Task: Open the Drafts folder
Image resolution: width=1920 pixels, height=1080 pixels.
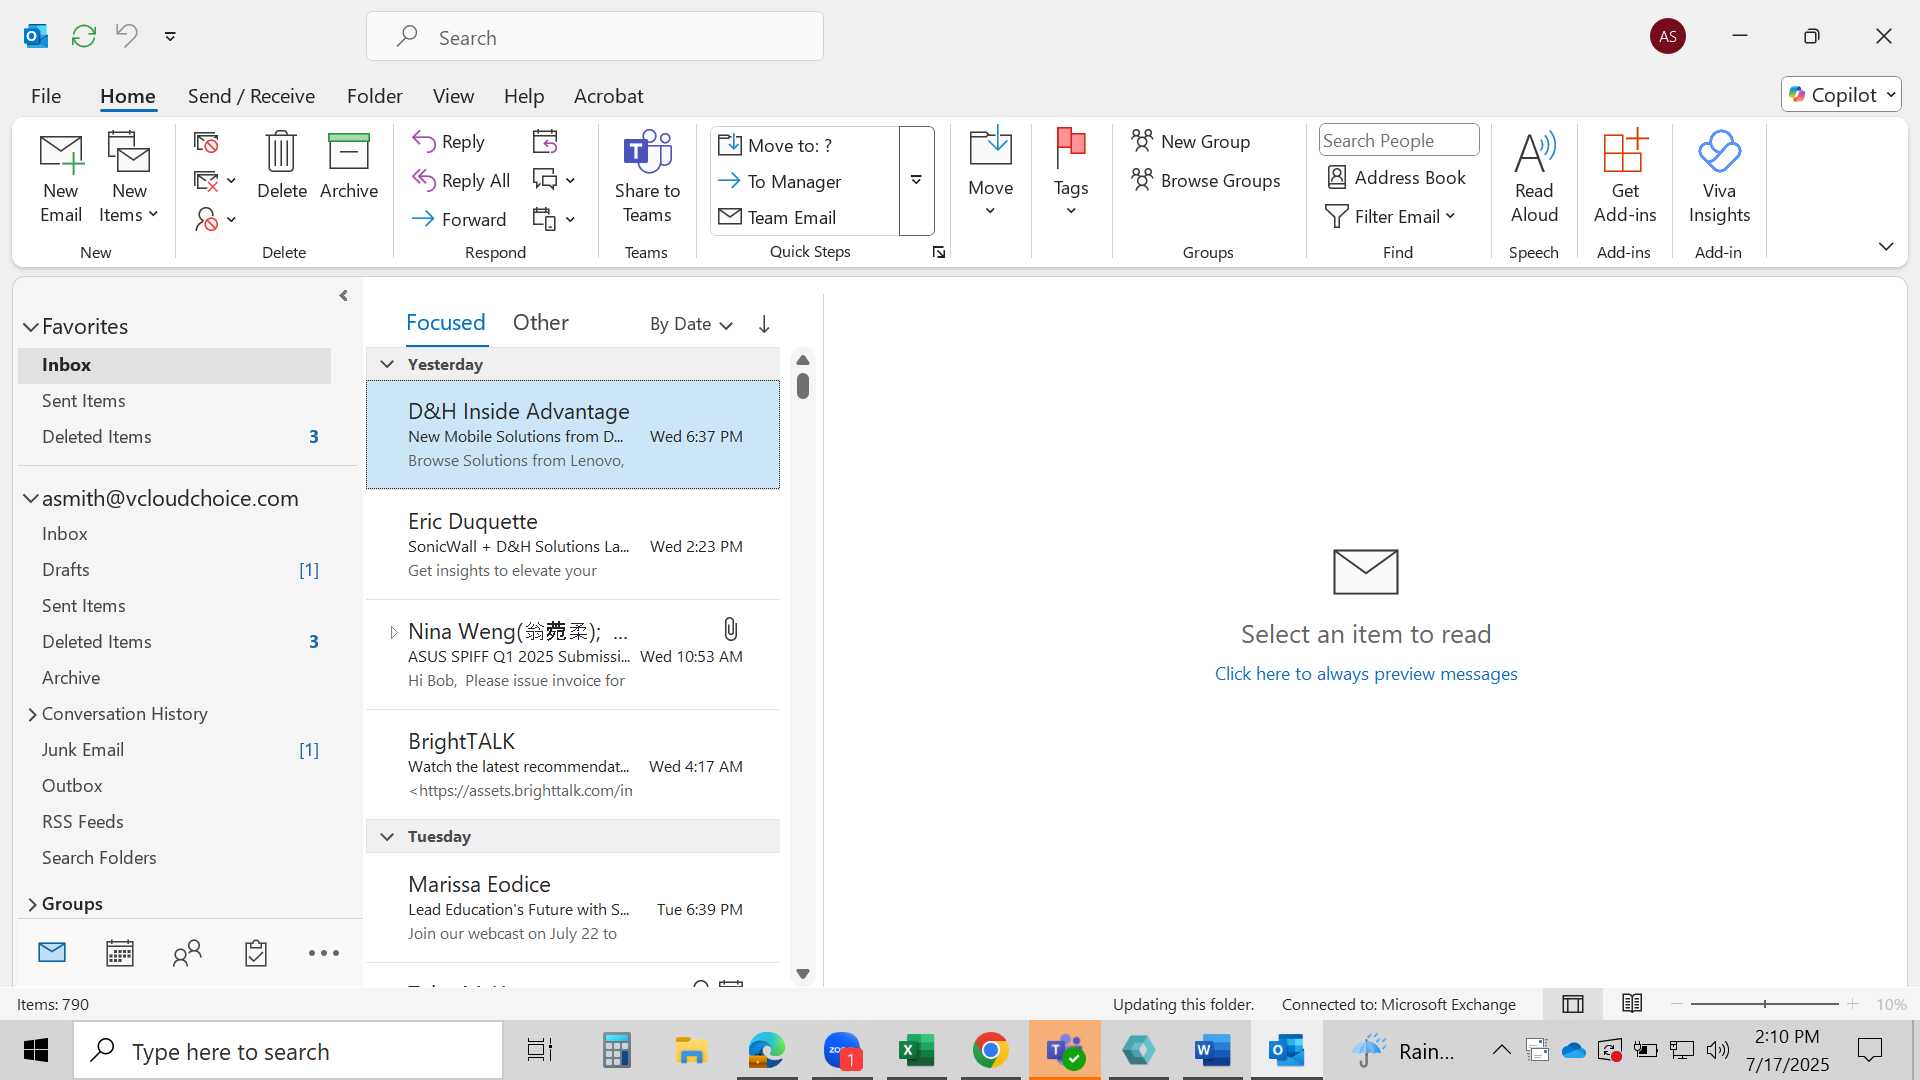Action: tap(175, 570)
